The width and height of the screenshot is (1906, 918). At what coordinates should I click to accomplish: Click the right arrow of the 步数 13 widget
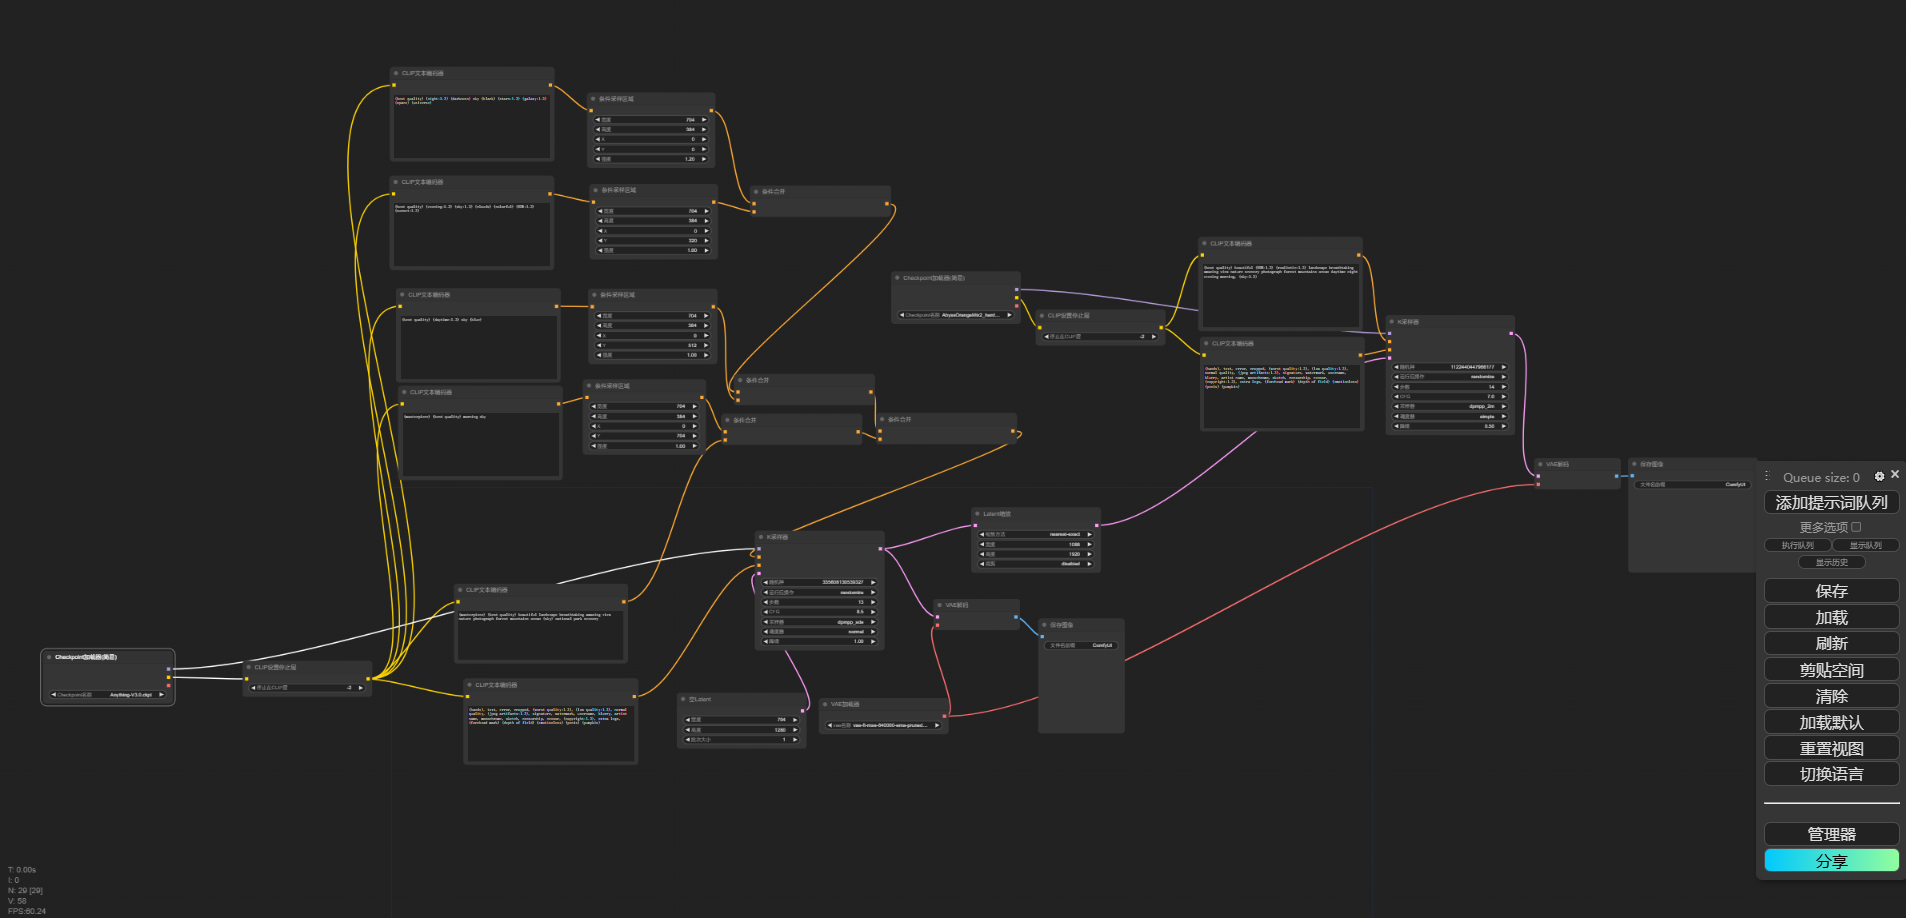tap(872, 602)
